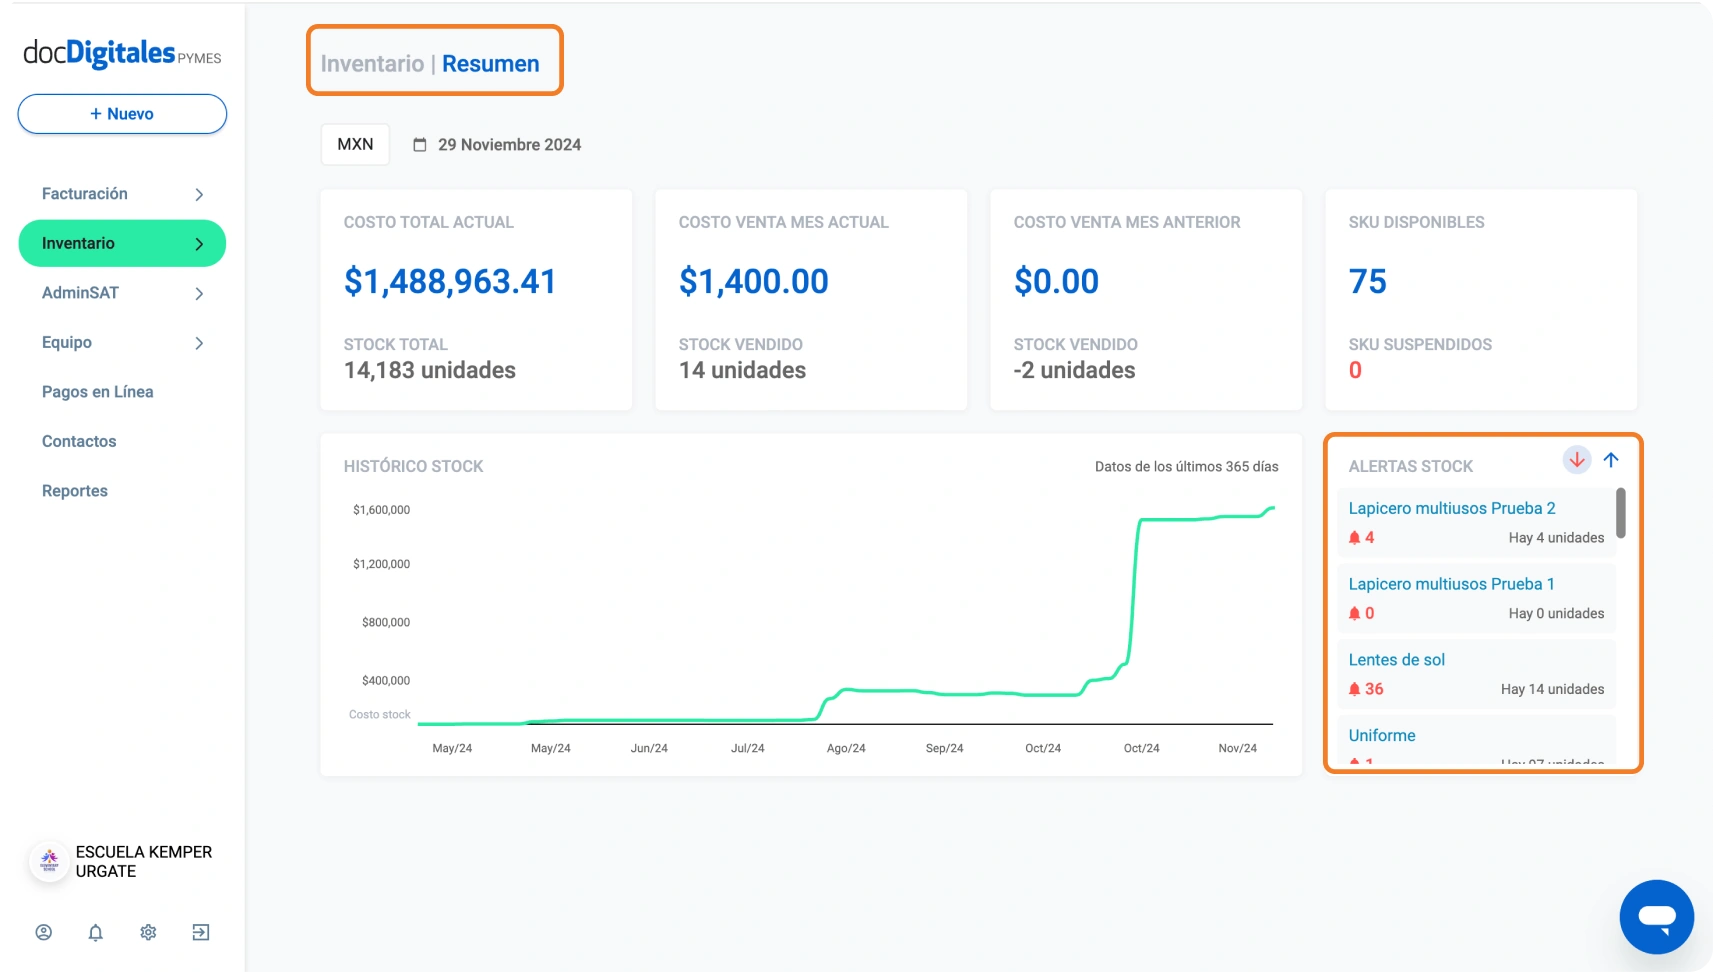Open the Reportes section
1713x972 pixels.
coord(75,491)
